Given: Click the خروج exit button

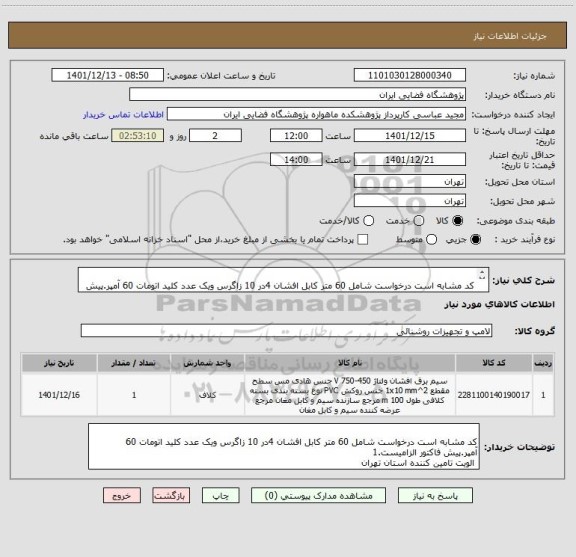Looking at the screenshot, I should pos(122,495).
